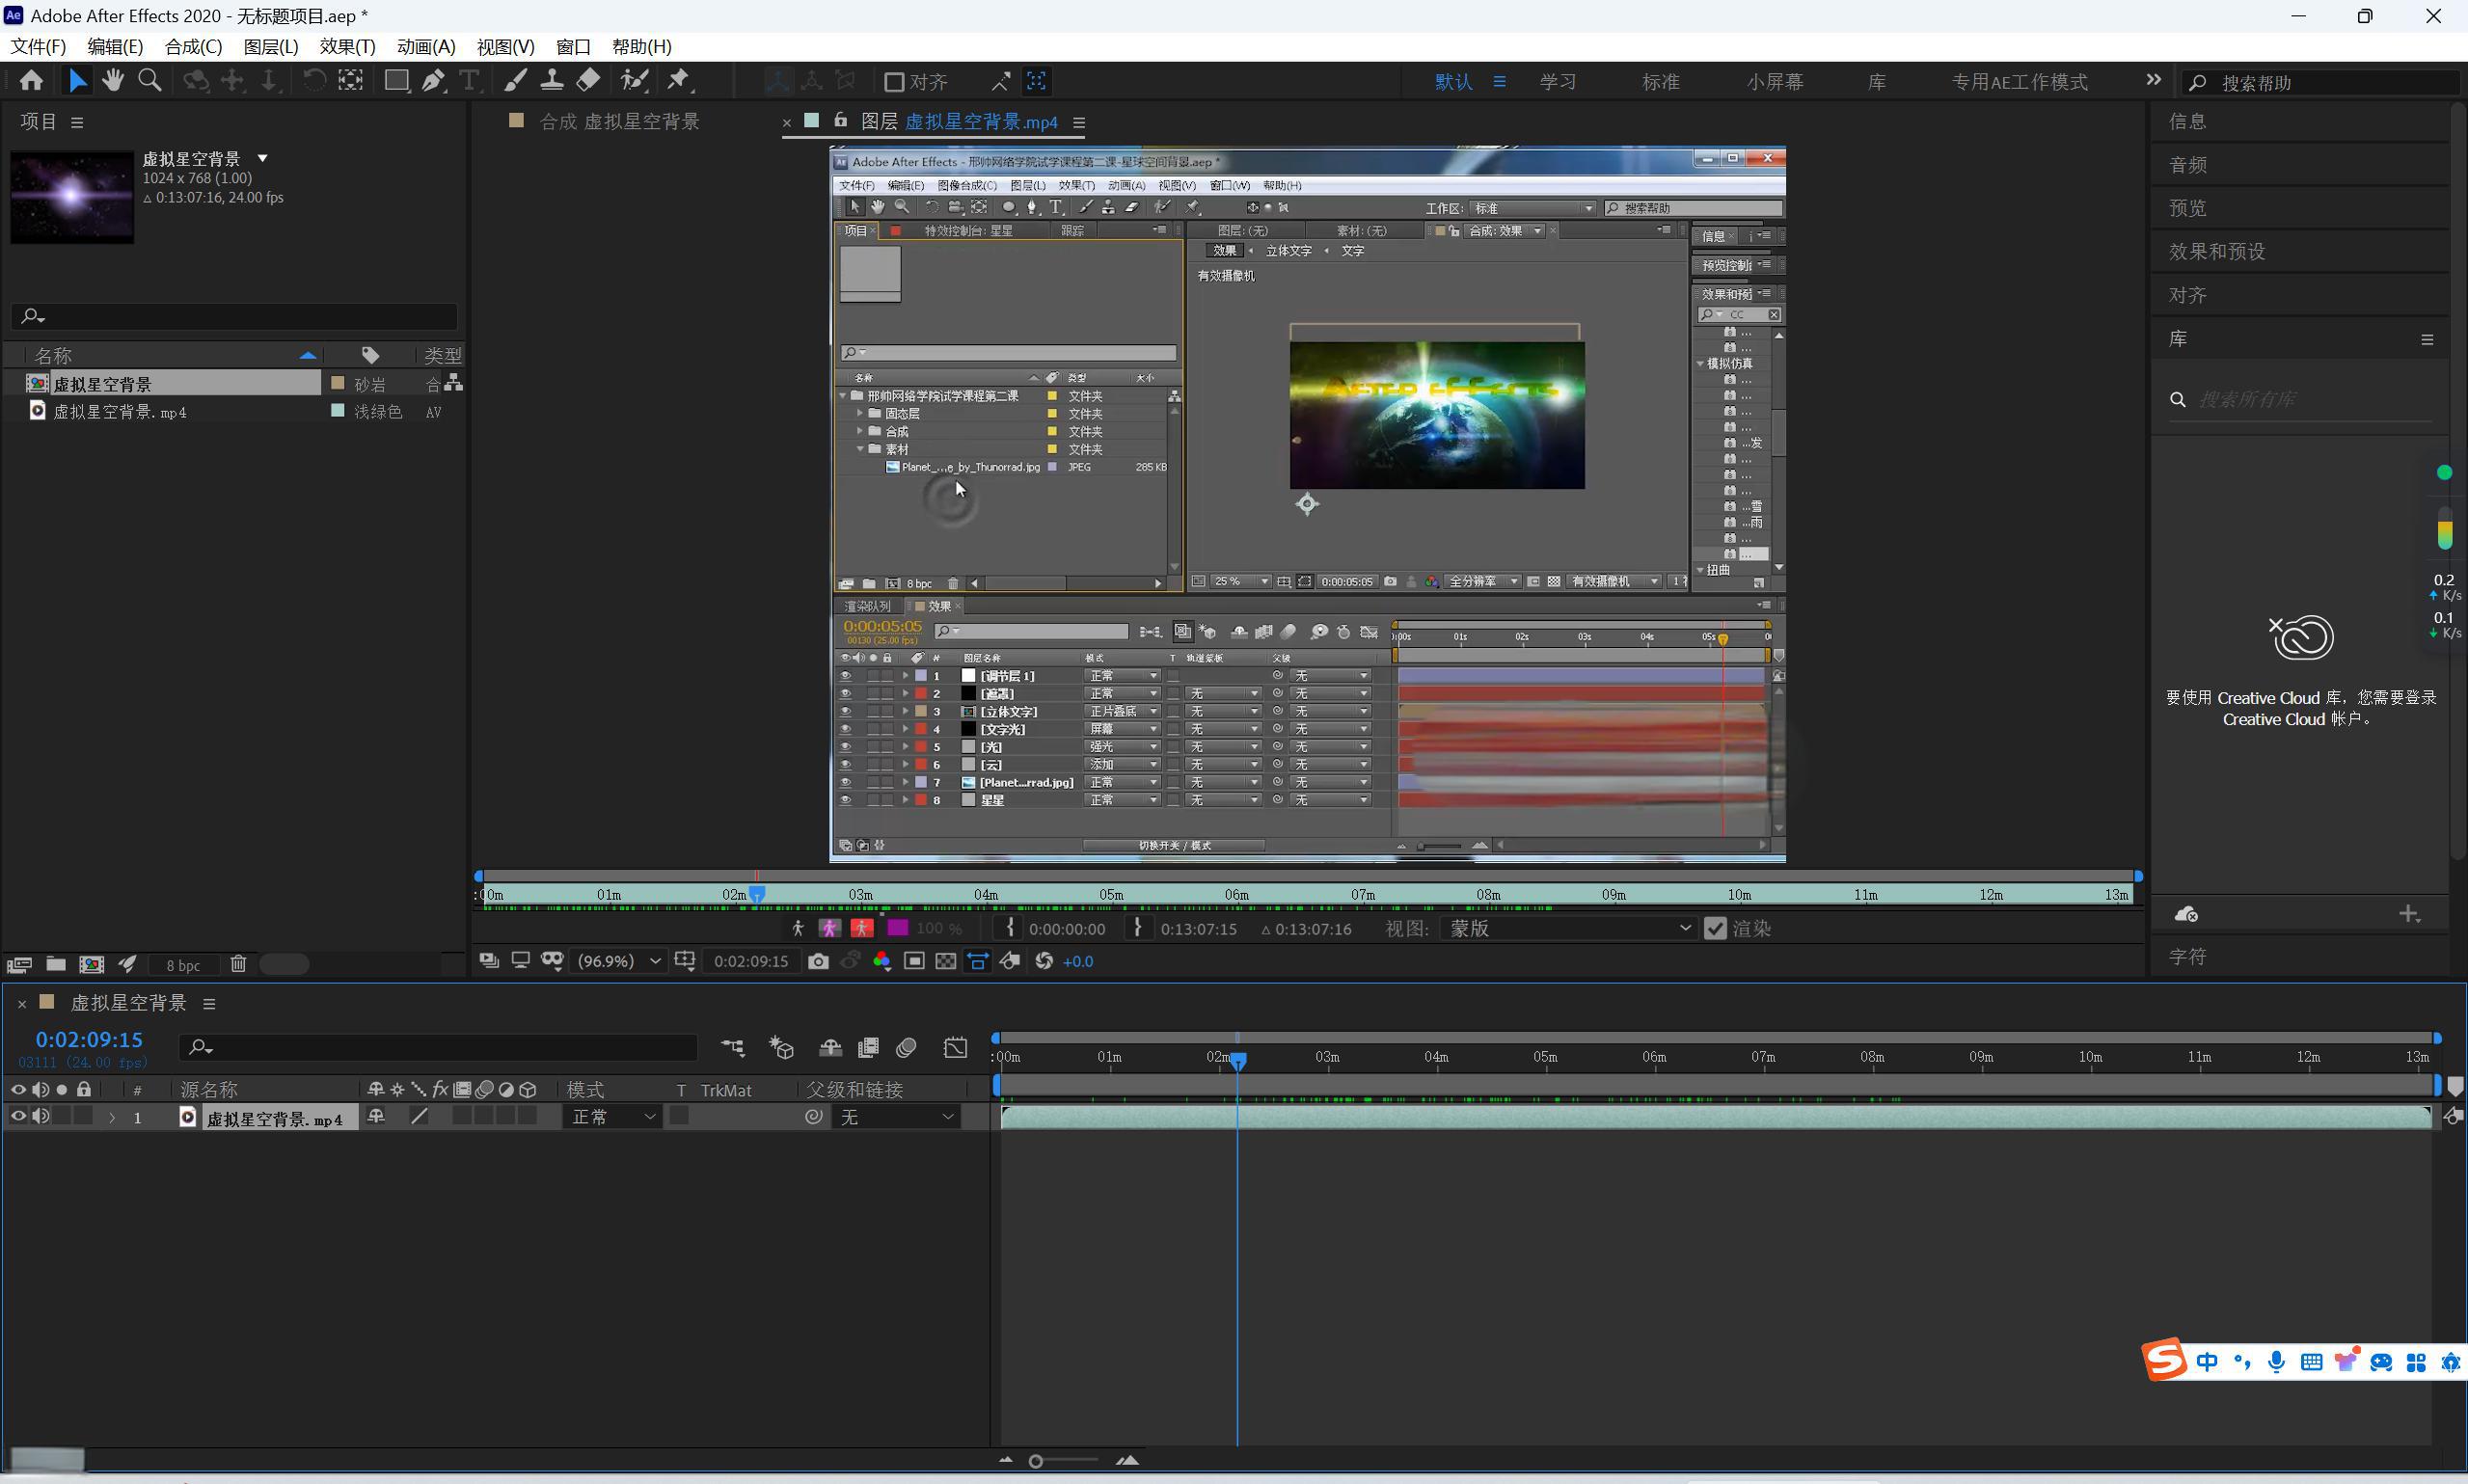
Task: Click the timeline zoom slider handle
Action: (1036, 1461)
